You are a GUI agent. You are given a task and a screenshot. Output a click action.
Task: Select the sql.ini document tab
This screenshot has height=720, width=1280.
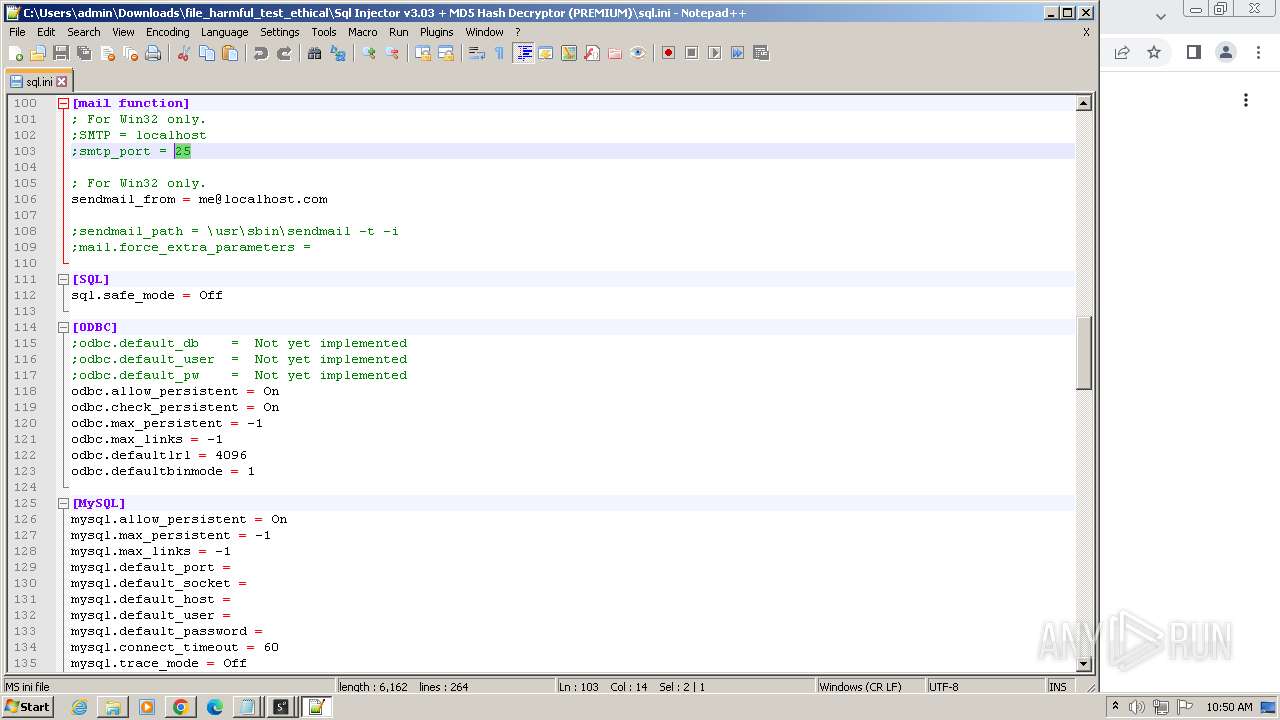tap(38, 82)
